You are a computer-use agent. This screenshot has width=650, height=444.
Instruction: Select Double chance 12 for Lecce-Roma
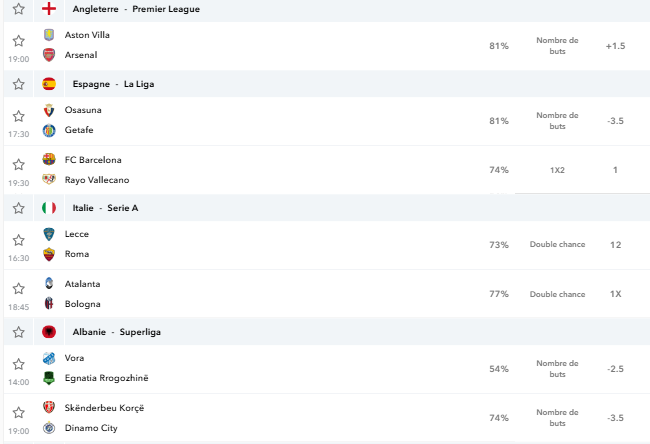coord(616,245)
